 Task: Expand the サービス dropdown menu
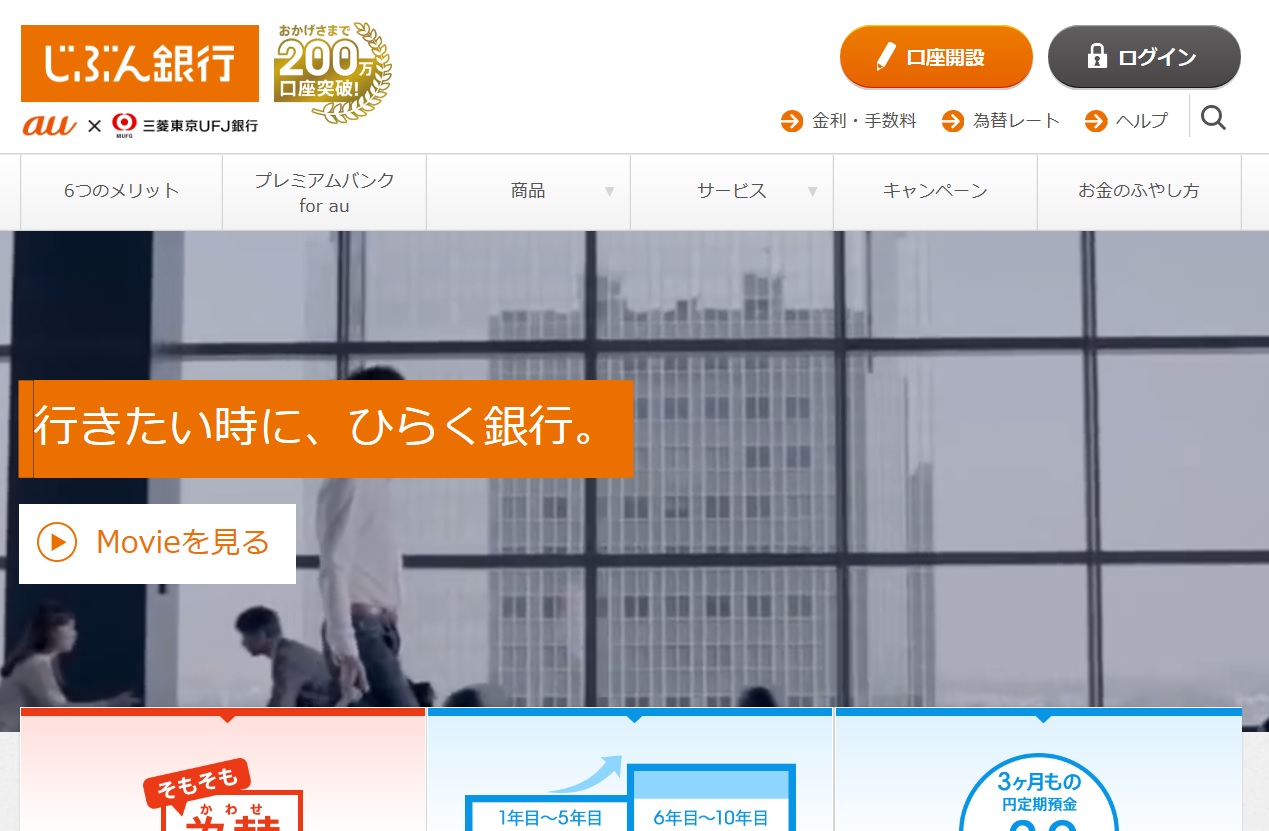[x=731, y=191]
